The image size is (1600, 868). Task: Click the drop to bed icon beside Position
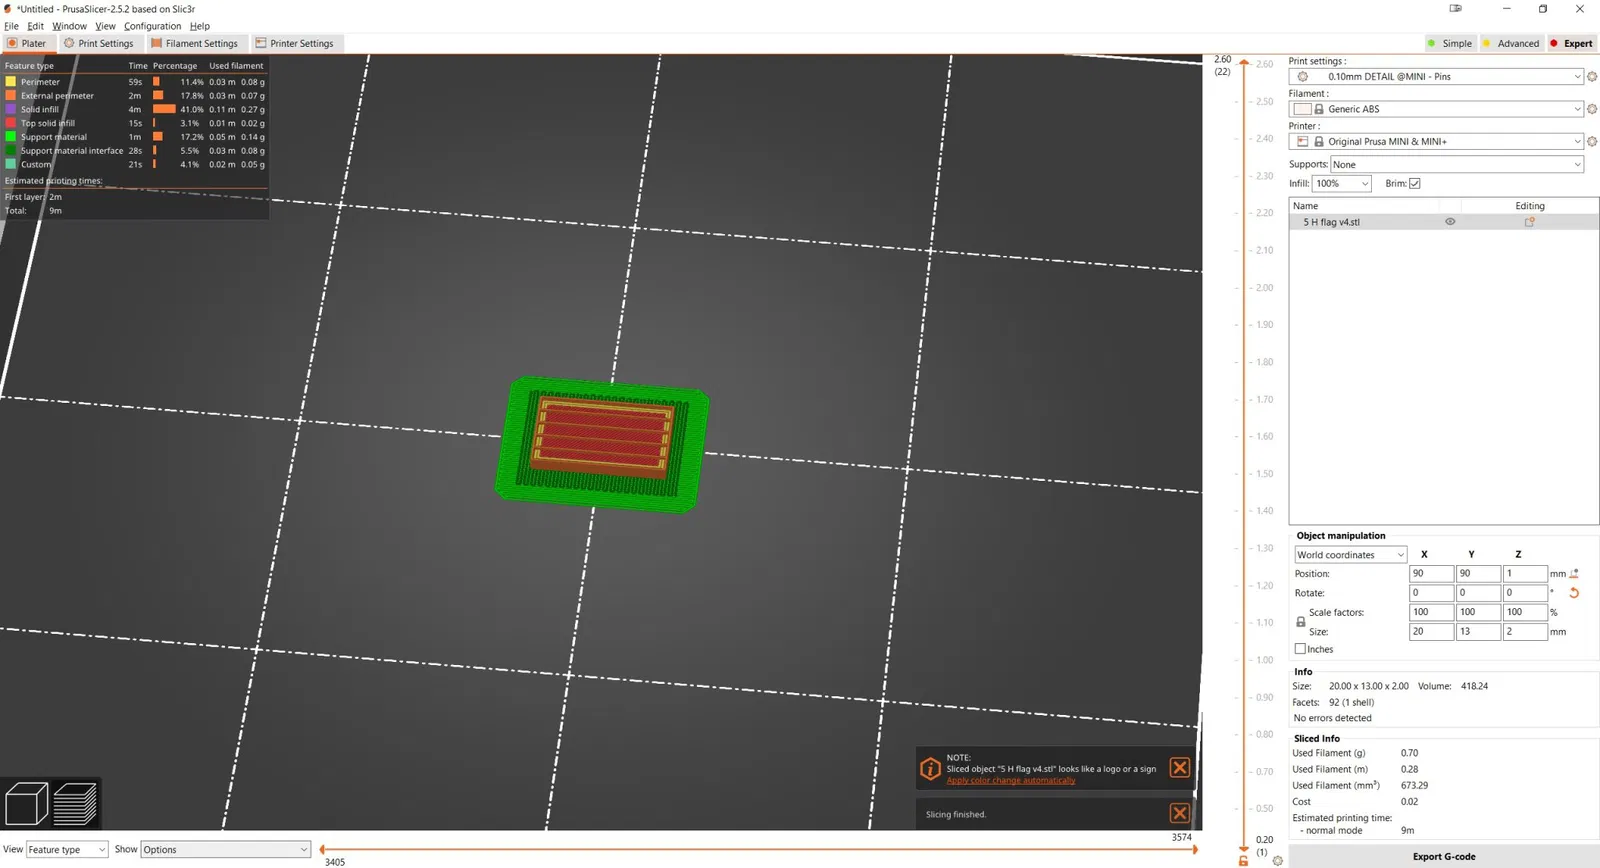1574,574
